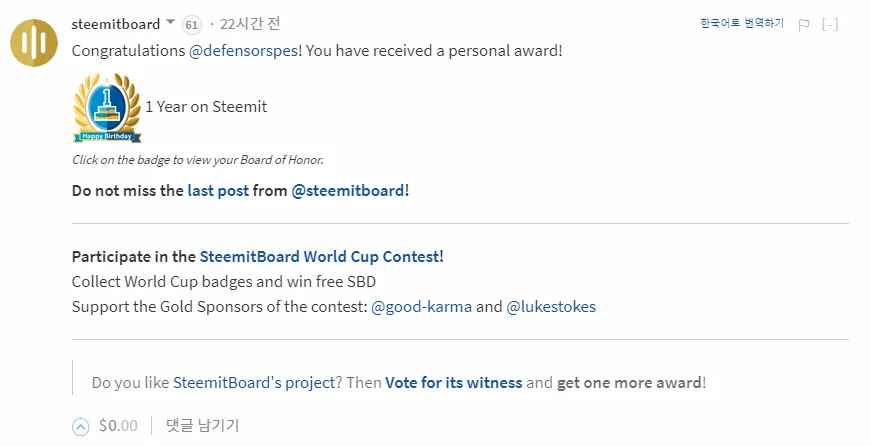The image size is (871, 446).
Task: Open the 'last post' link
Action: (218, 191)
